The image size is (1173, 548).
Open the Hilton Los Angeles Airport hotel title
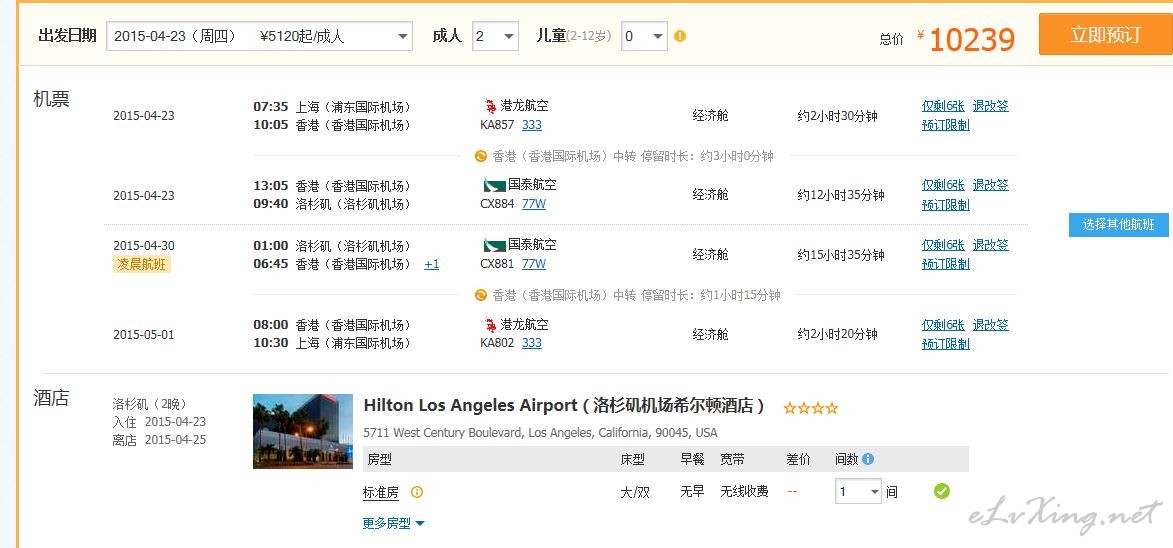[x=564, y=406]
